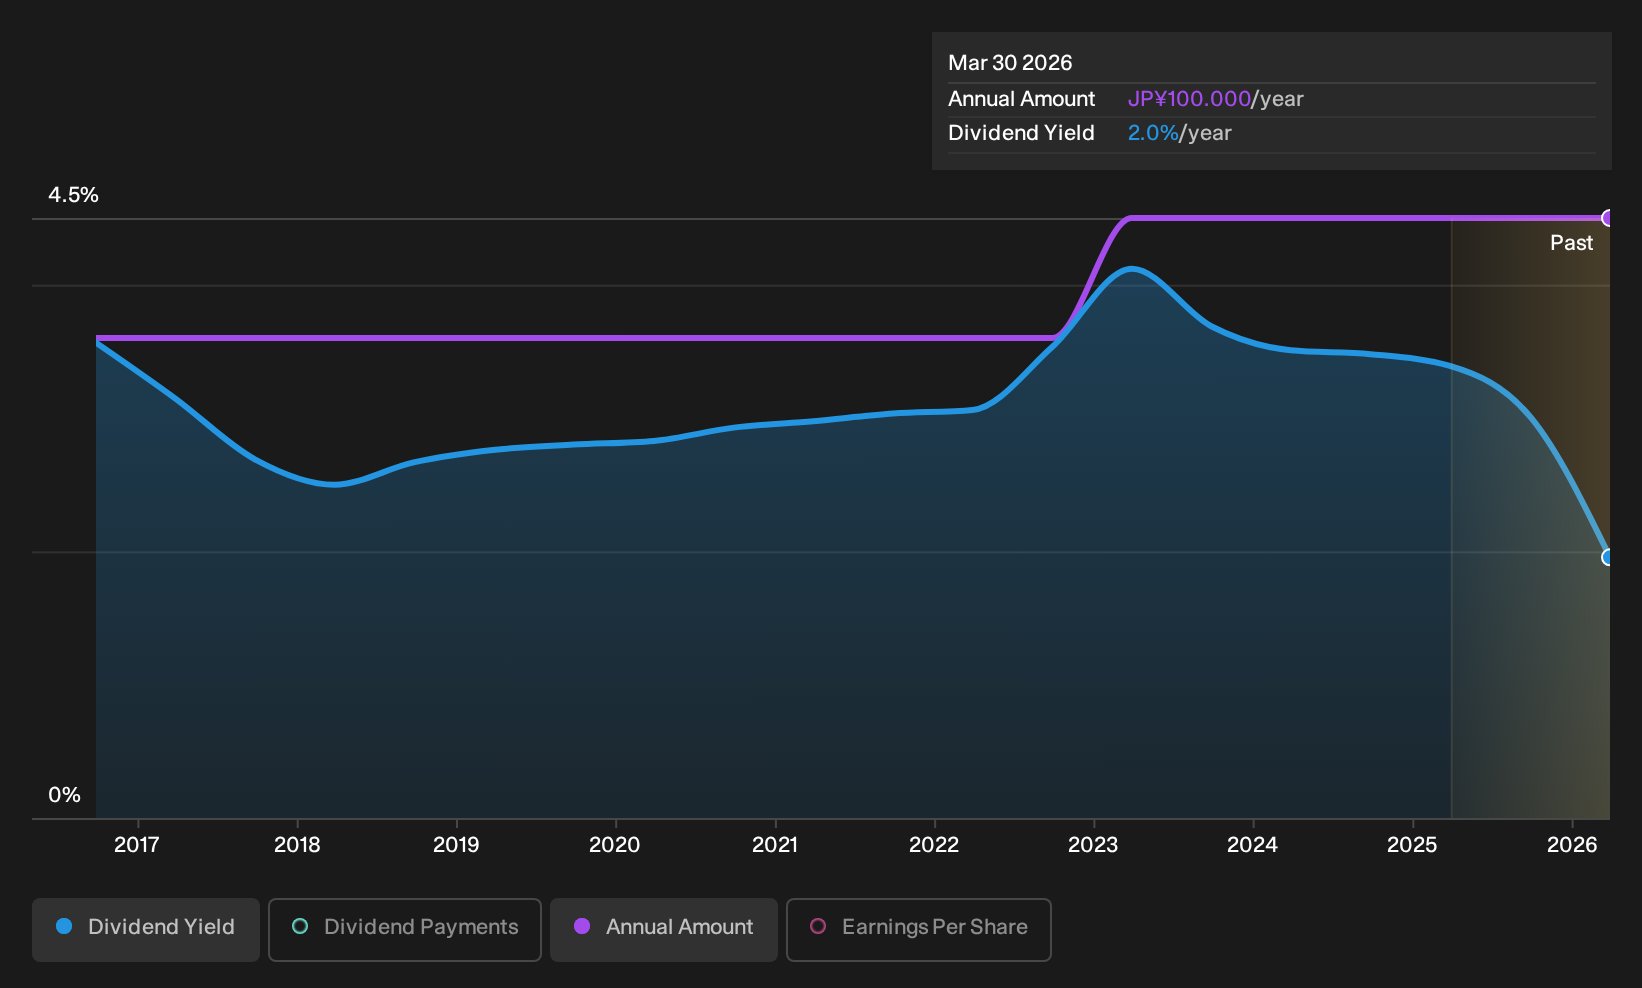Screen dimensions: 1642x988
Task: Click the 4.5% y-axis label
Action: pyautogui.click(x=74, y=195)
